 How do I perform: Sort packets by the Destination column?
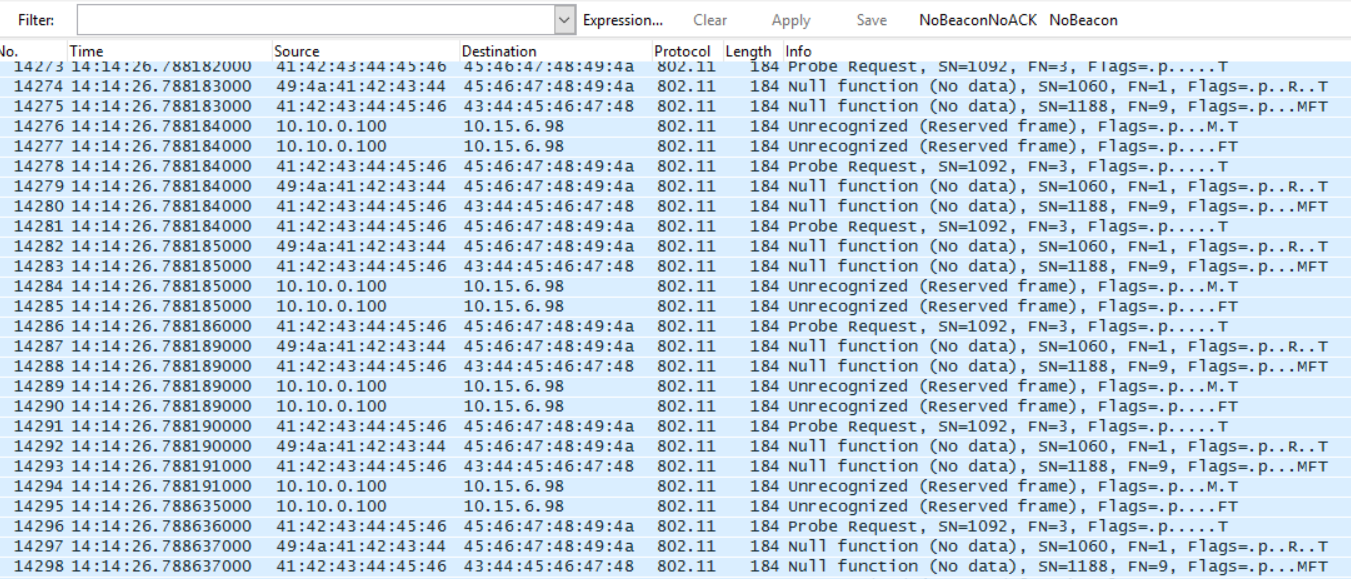495,51
